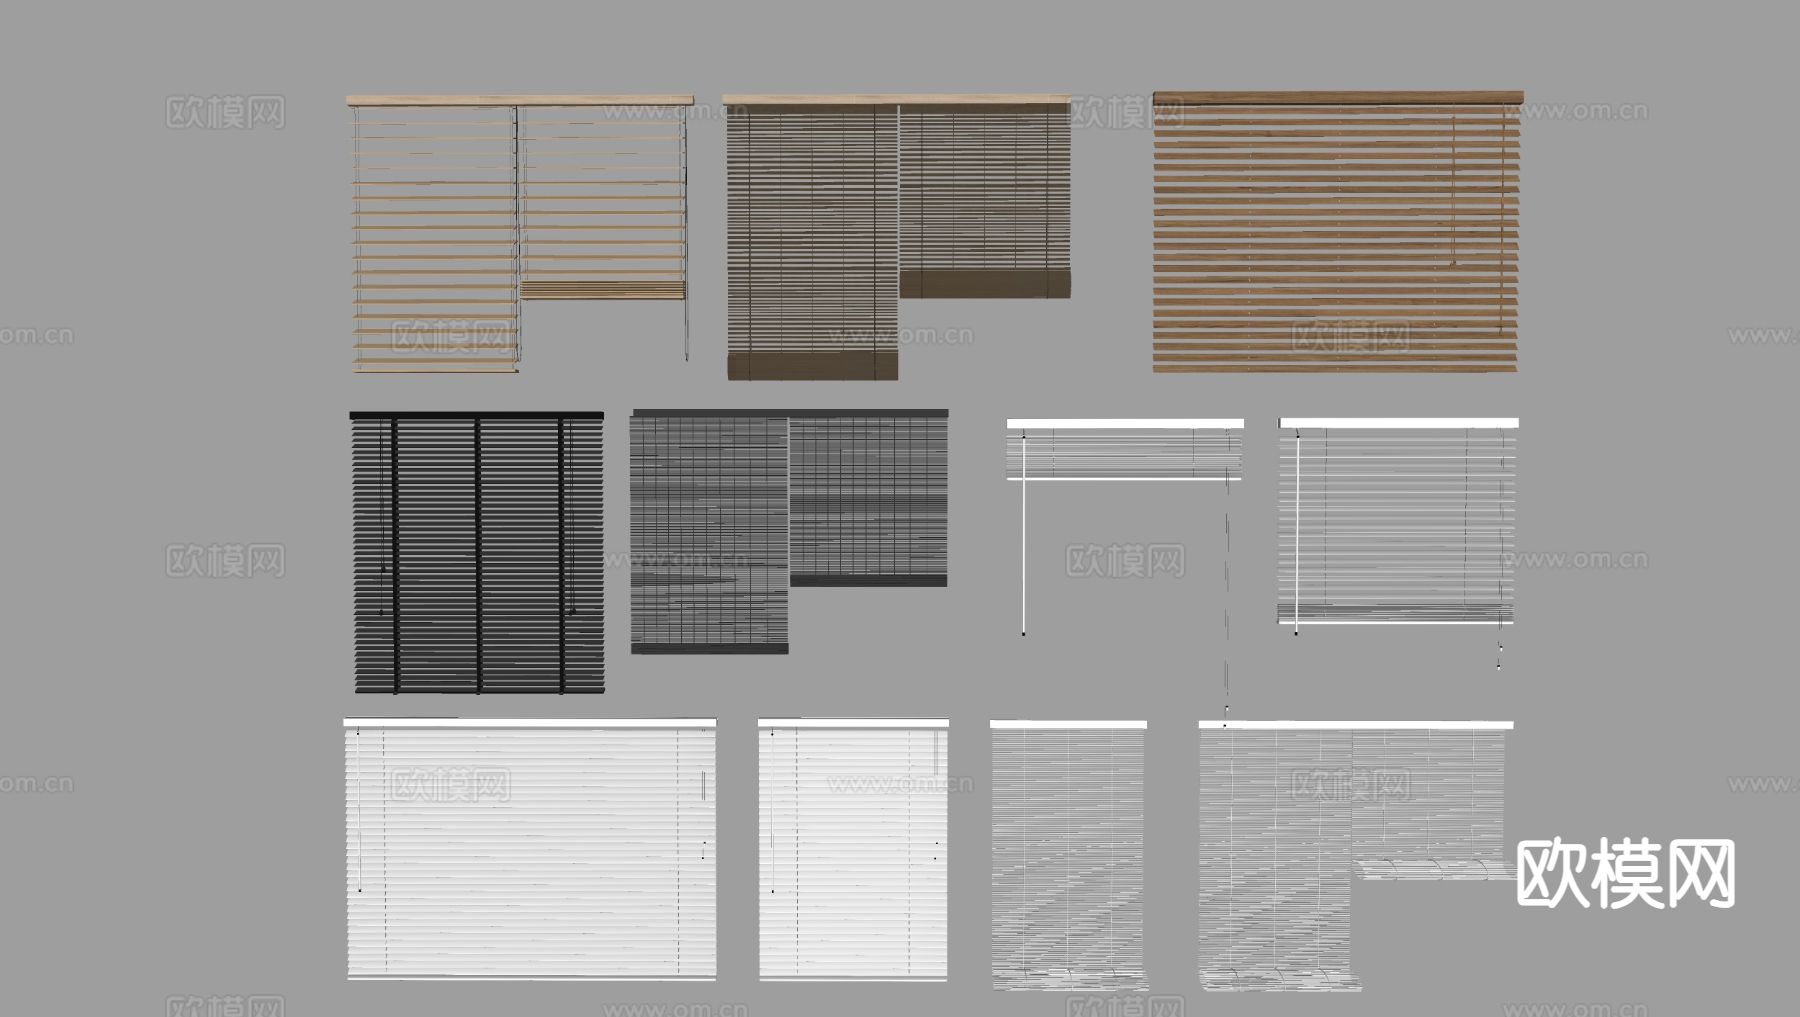The width and height of the screenshot is (1800, 1017).
Task: Select the narrow gray sketch-style roller blind
Action: [x=1069, y=855]
